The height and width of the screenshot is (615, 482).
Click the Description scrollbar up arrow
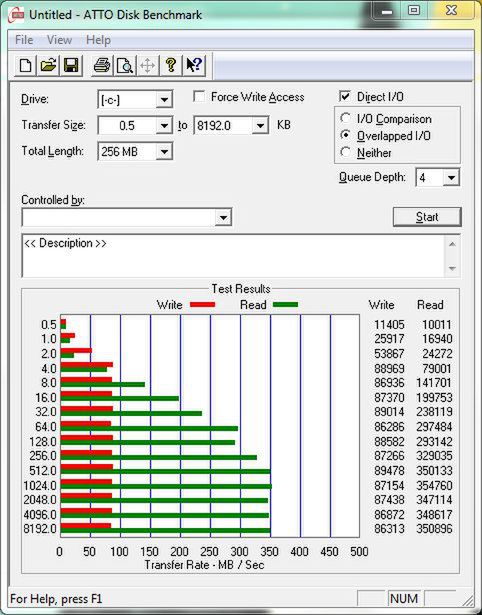click(452, 244)
